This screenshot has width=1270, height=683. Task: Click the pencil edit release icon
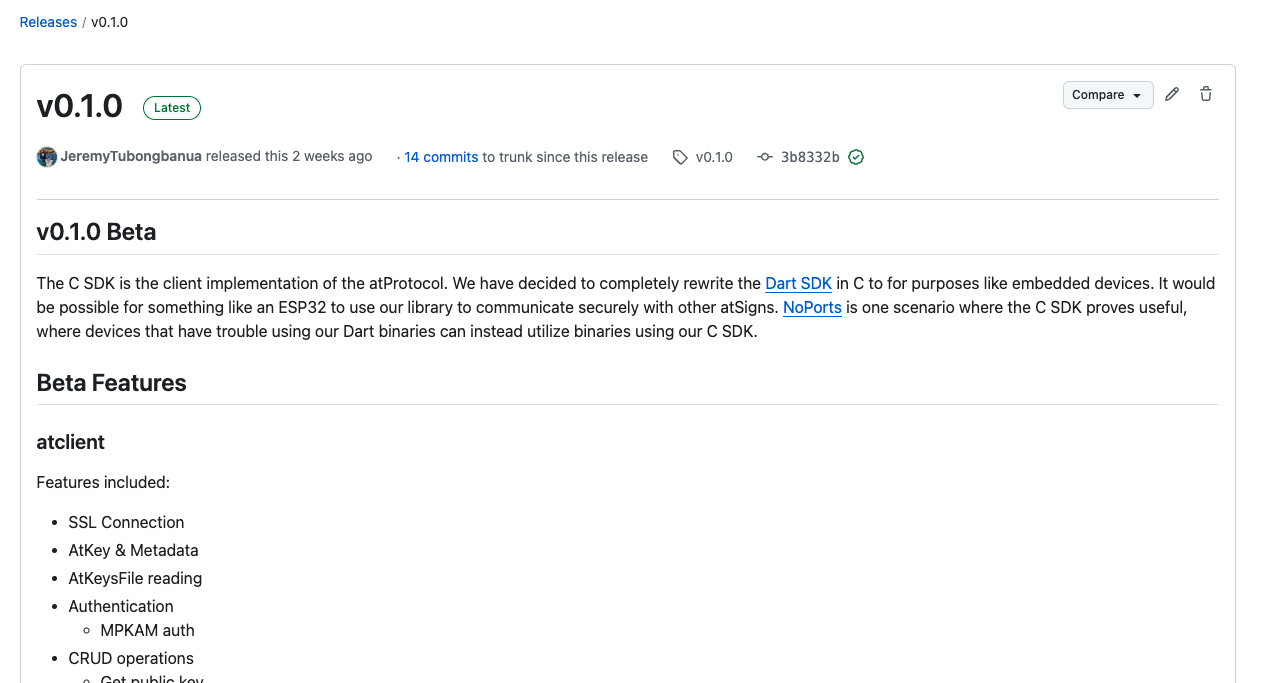1172,94
